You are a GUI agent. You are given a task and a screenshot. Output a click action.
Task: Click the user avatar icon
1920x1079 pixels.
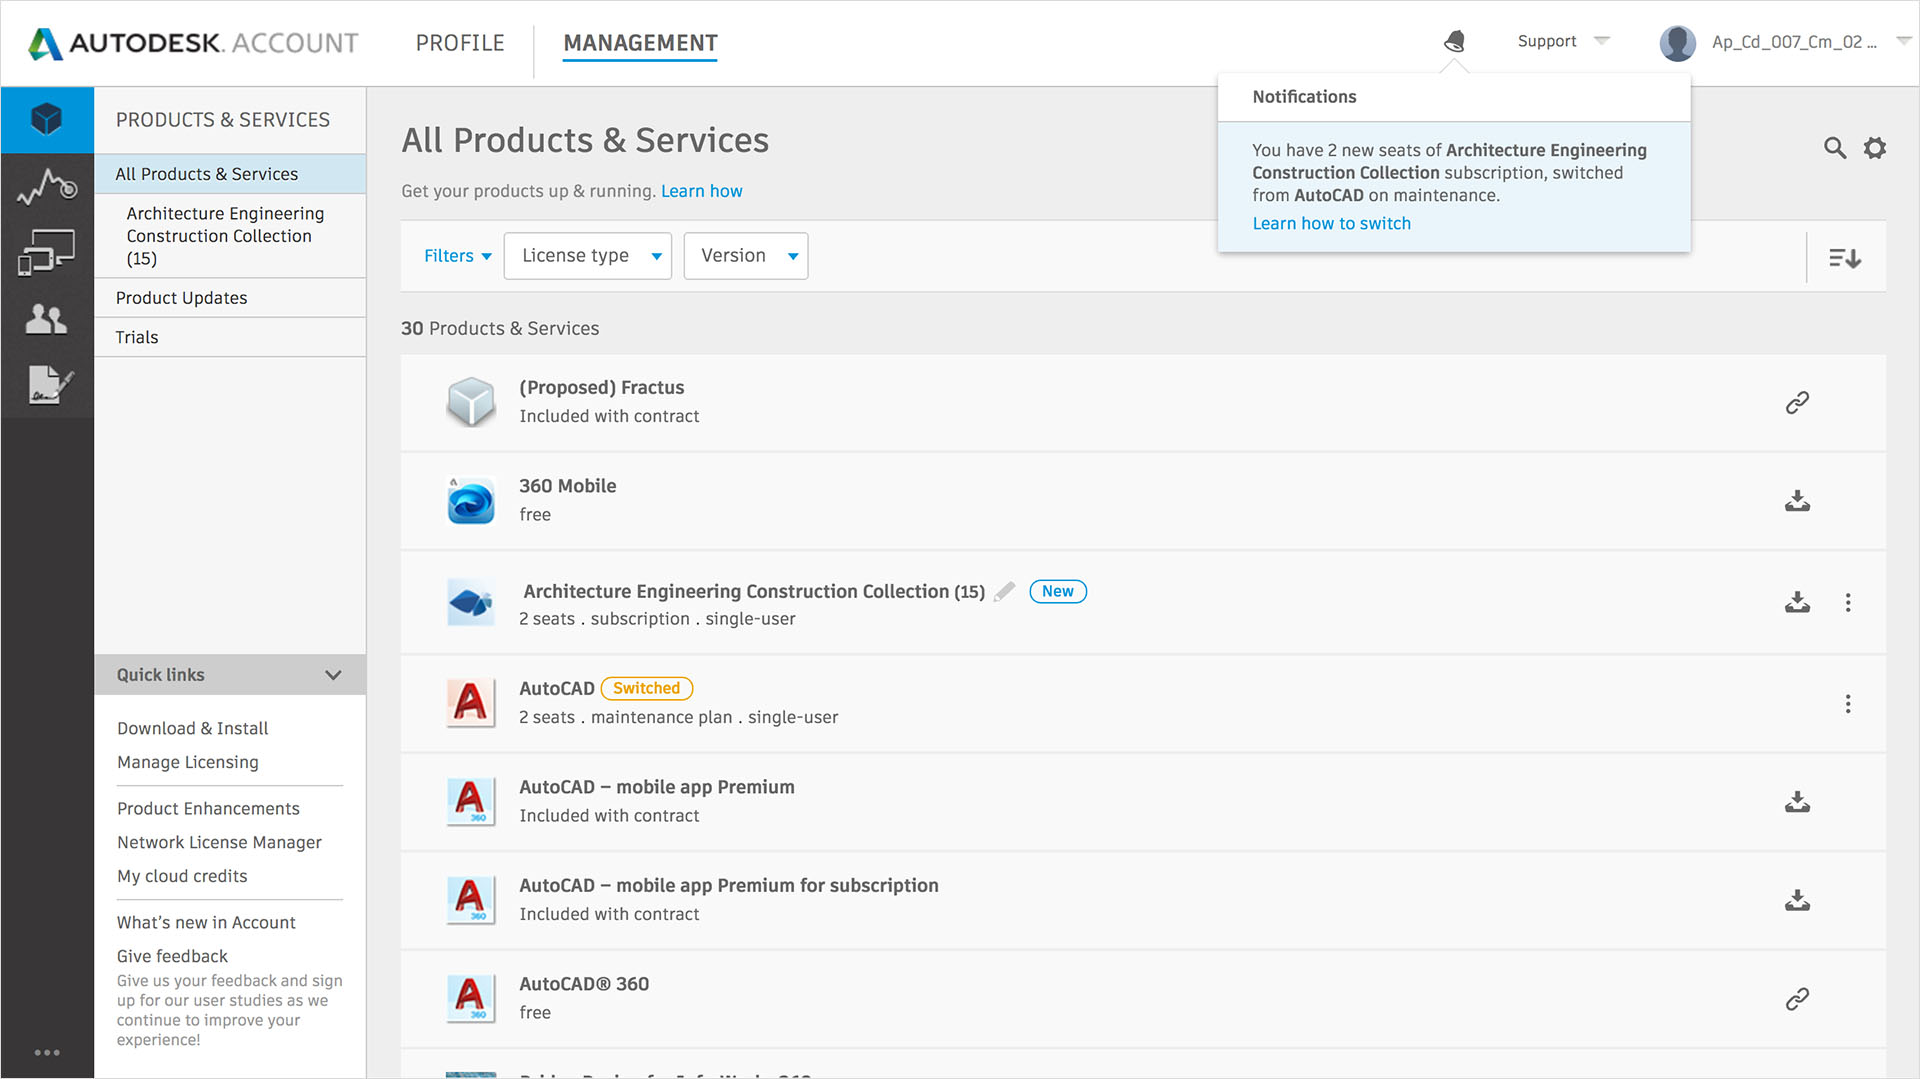click(1677, 42)
